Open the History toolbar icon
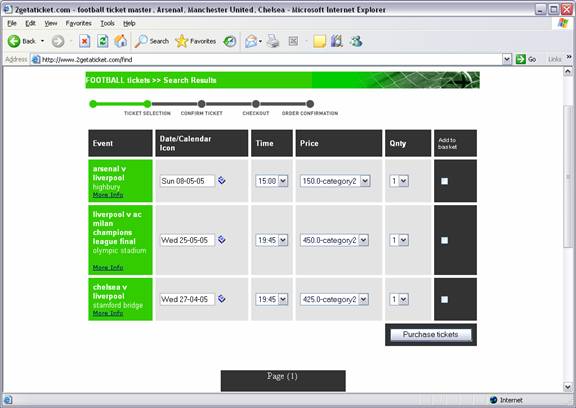Image resolution: width=576 pixels, height=408 pixels. pyautogui.click(x=230, y=41)
